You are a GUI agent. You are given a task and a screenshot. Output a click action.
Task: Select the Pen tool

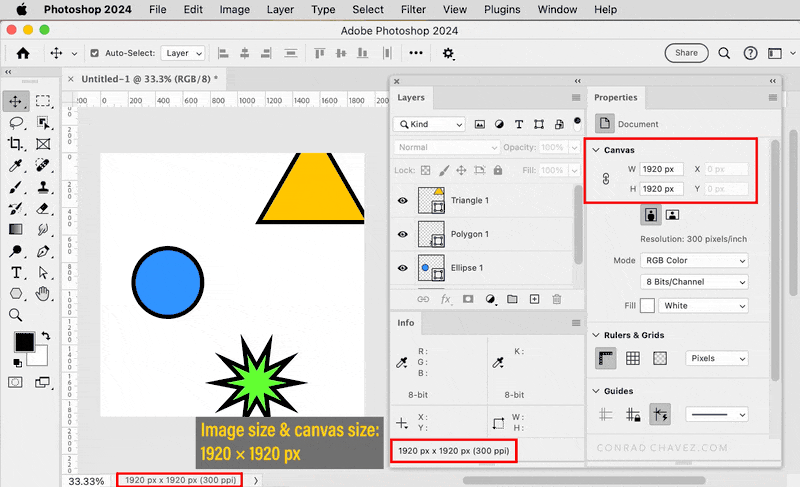click(x=43, y=251)
